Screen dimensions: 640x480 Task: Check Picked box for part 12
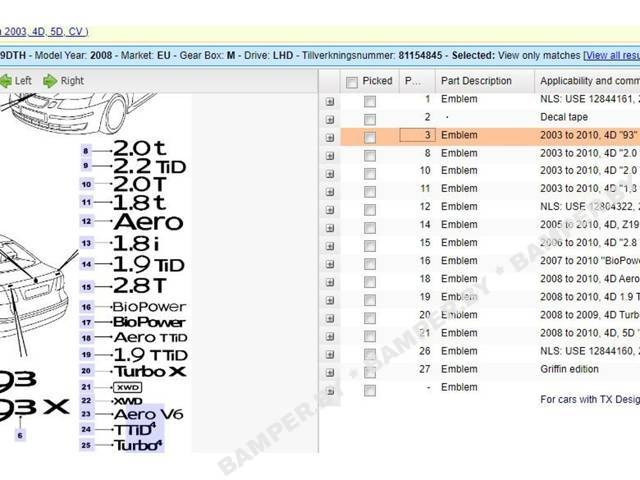(x=370, y=210)
